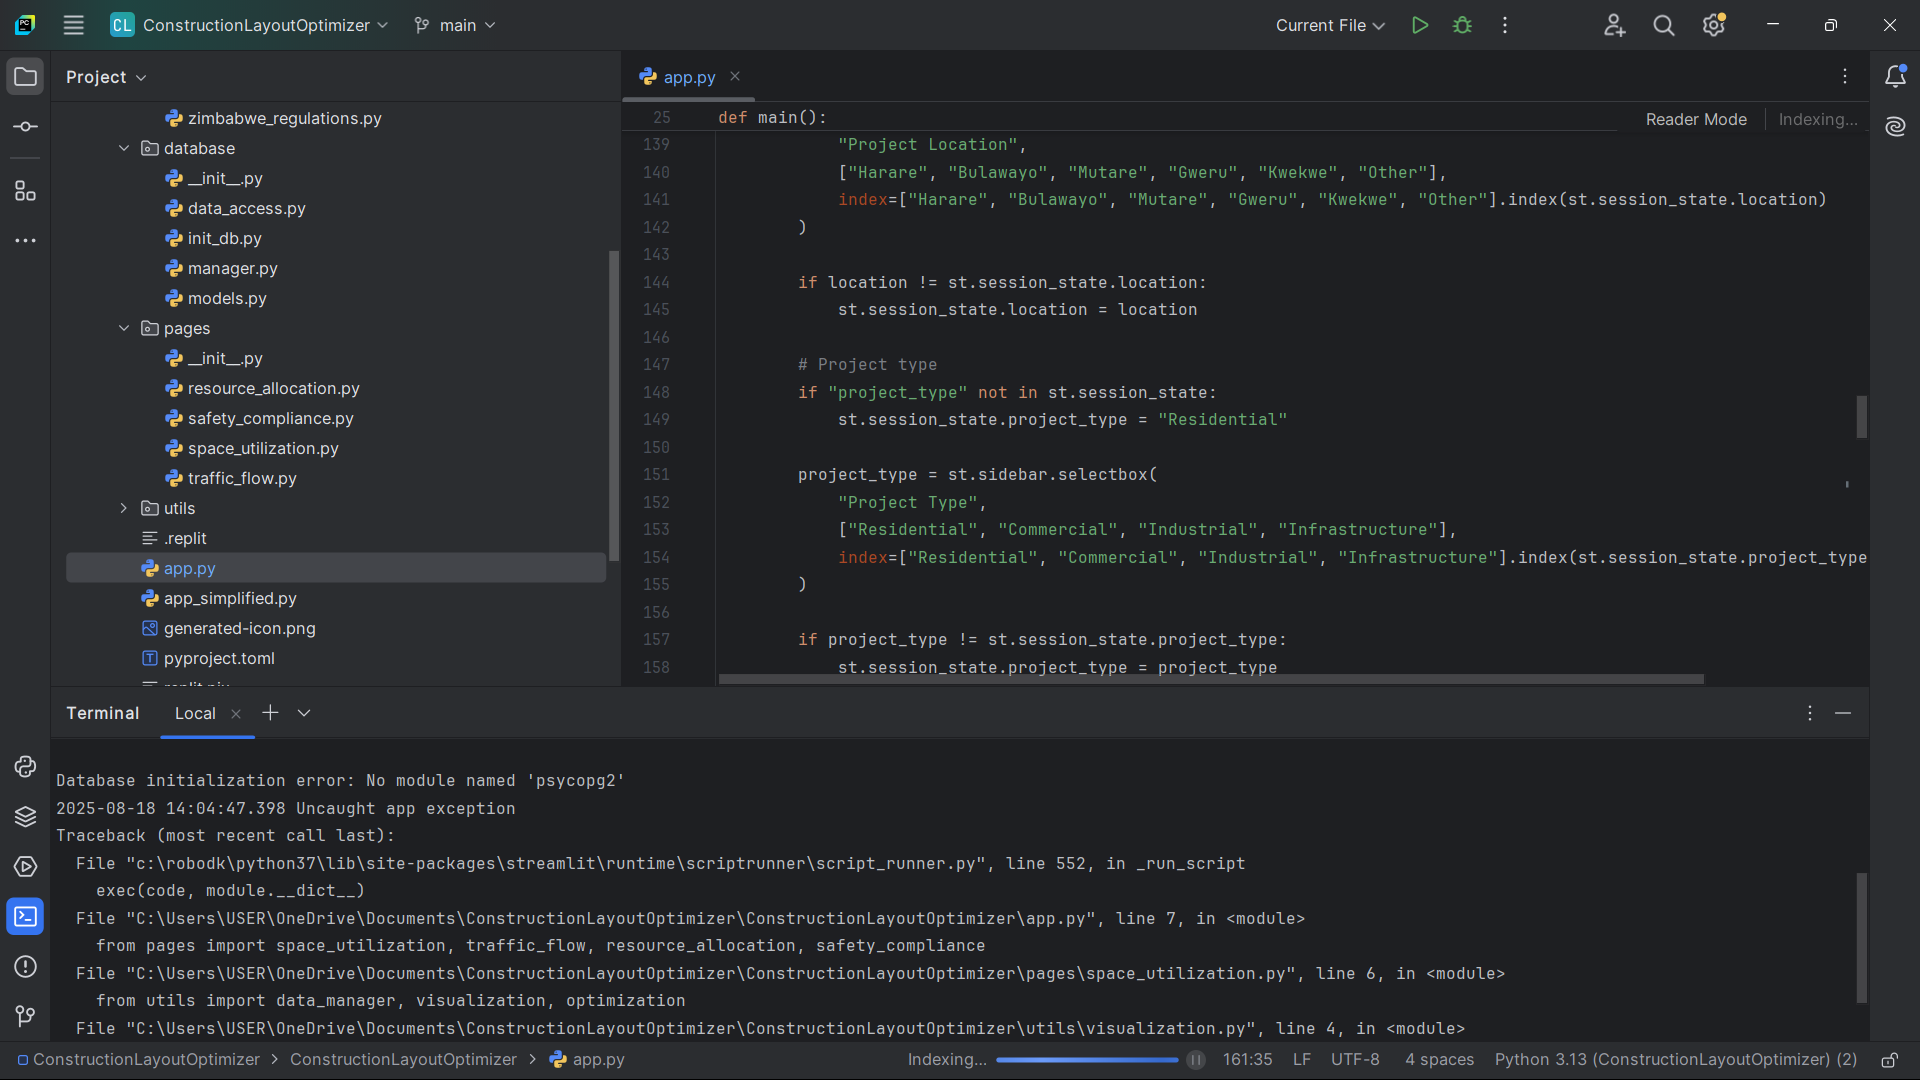Viewport: 1920px width, 1080px height.
Task: Open the Git version control icon
Action: point(25,1016)
